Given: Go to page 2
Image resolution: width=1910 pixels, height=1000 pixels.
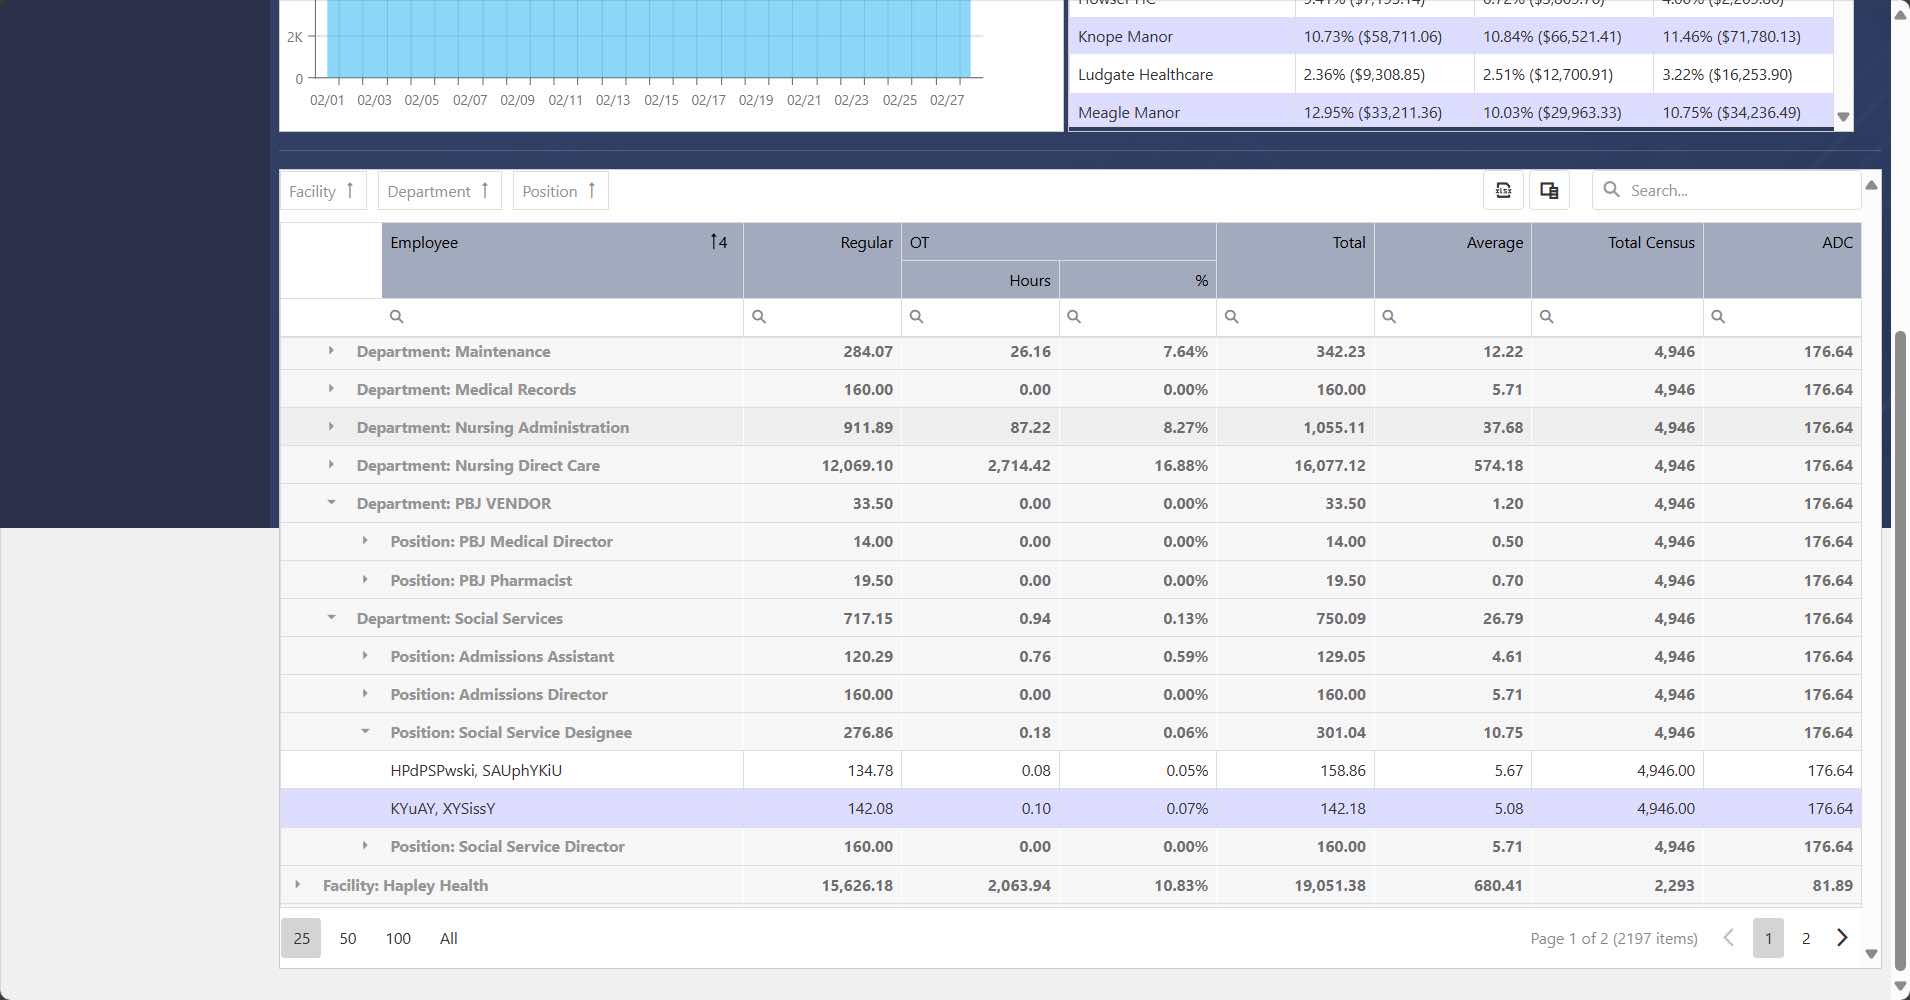Looking at the screenshot, I should pos(1805,938).
